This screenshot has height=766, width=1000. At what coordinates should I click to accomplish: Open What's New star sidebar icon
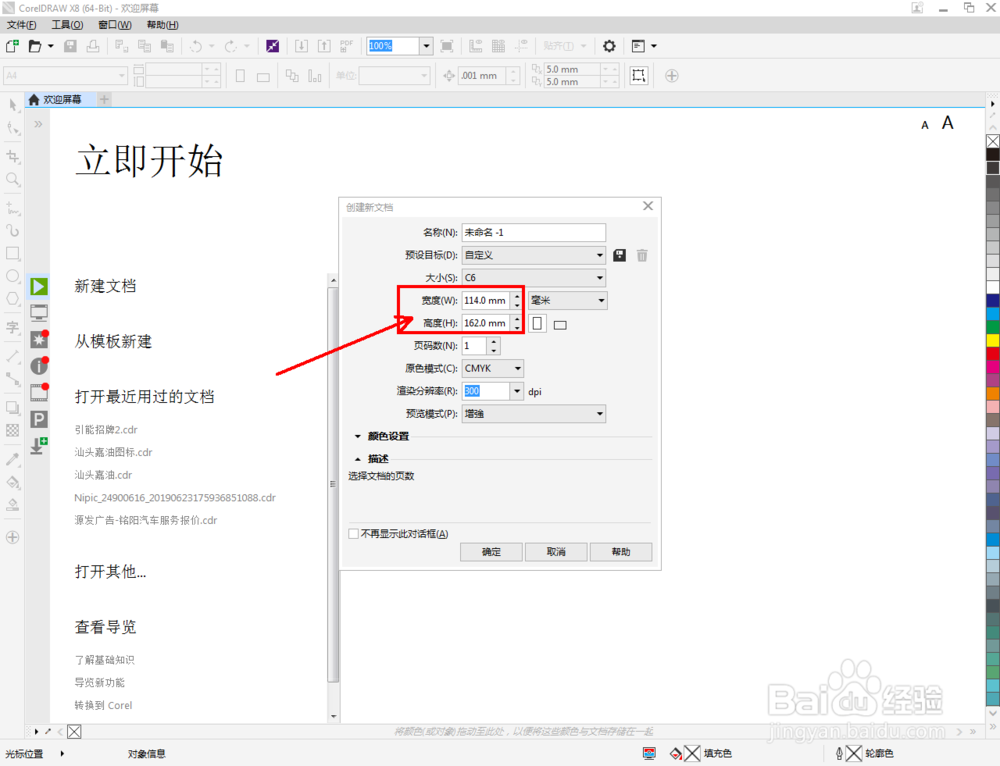(39, 339)
